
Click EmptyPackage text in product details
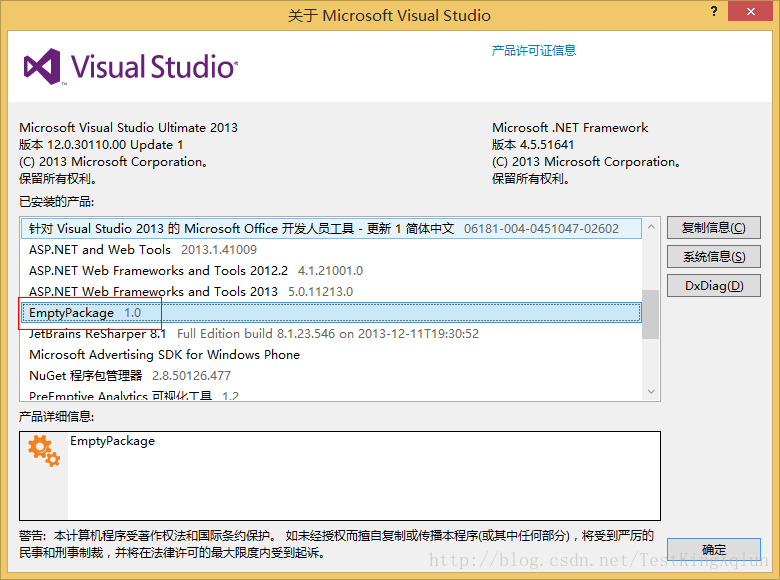point(112,441)
